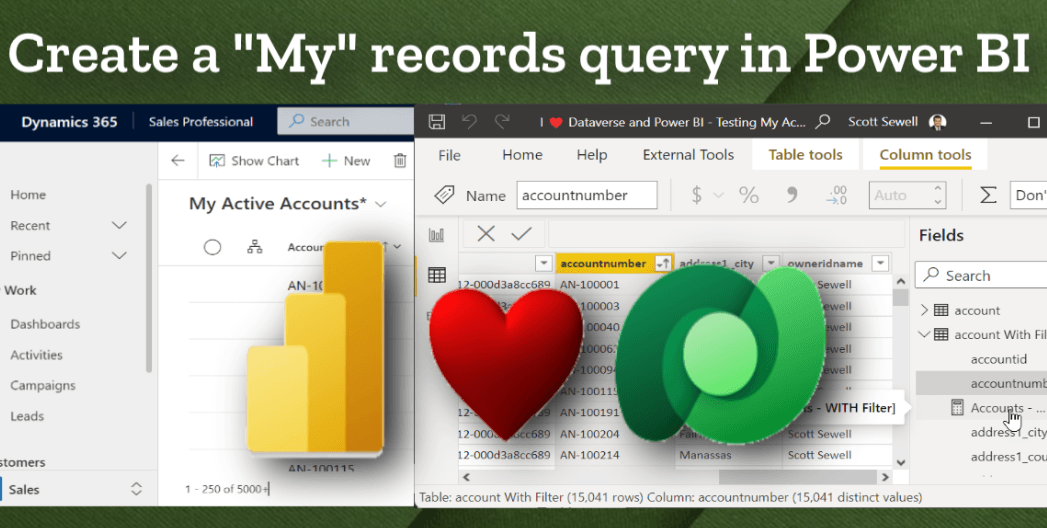Apply the percentage format icon

[x=749, y=195]
